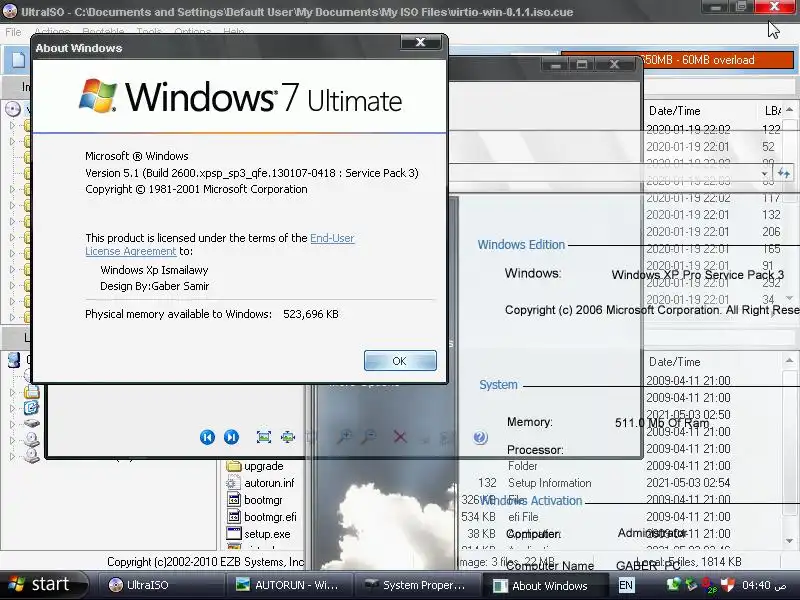Image resolution: width=800 pixels, height=600 pixels.
Task: Click the first green network tray icon
Action: (673, 585)
